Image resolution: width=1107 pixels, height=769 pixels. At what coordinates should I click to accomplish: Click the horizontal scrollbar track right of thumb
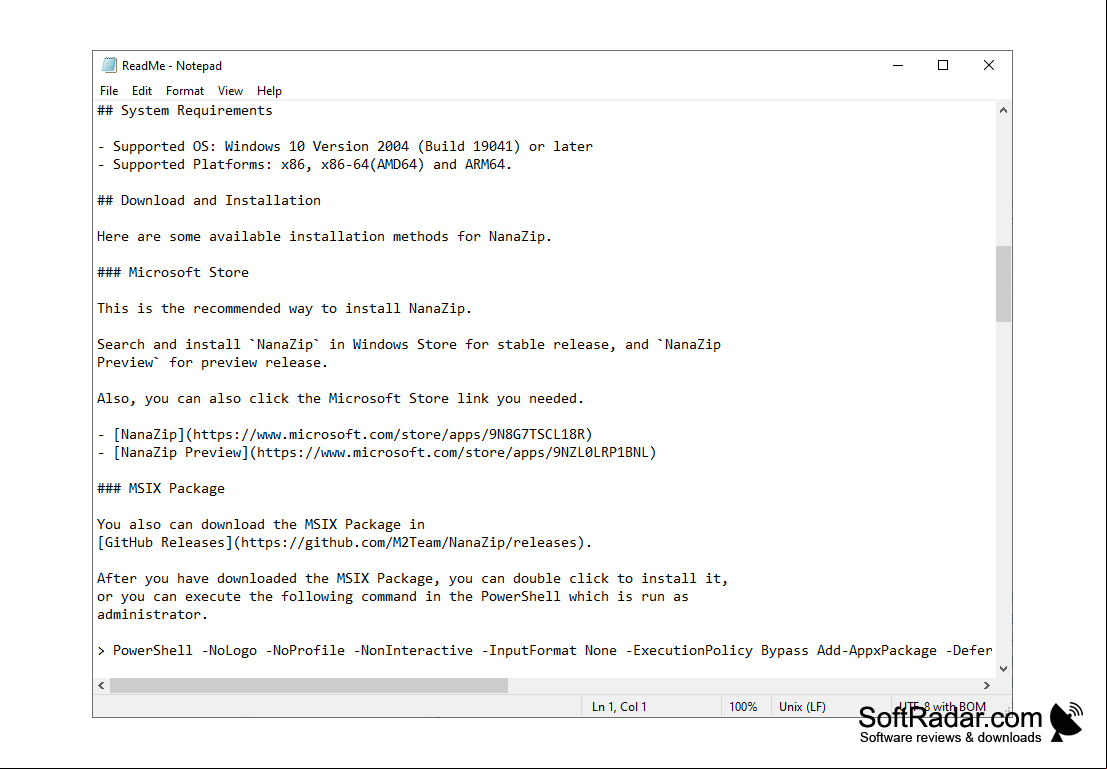click(x=743, y=686)
